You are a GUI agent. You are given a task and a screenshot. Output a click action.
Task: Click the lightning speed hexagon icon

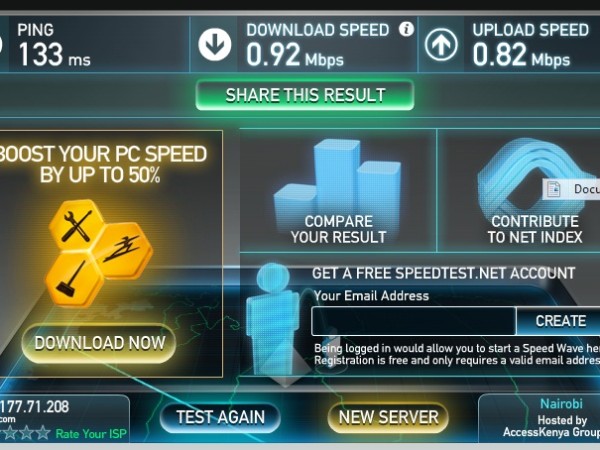[x=123, y=249]
